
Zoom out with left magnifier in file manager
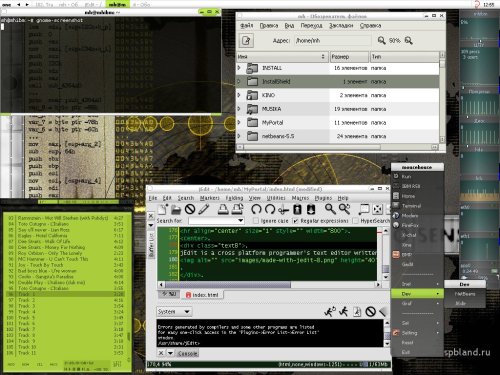click(381, 40)
